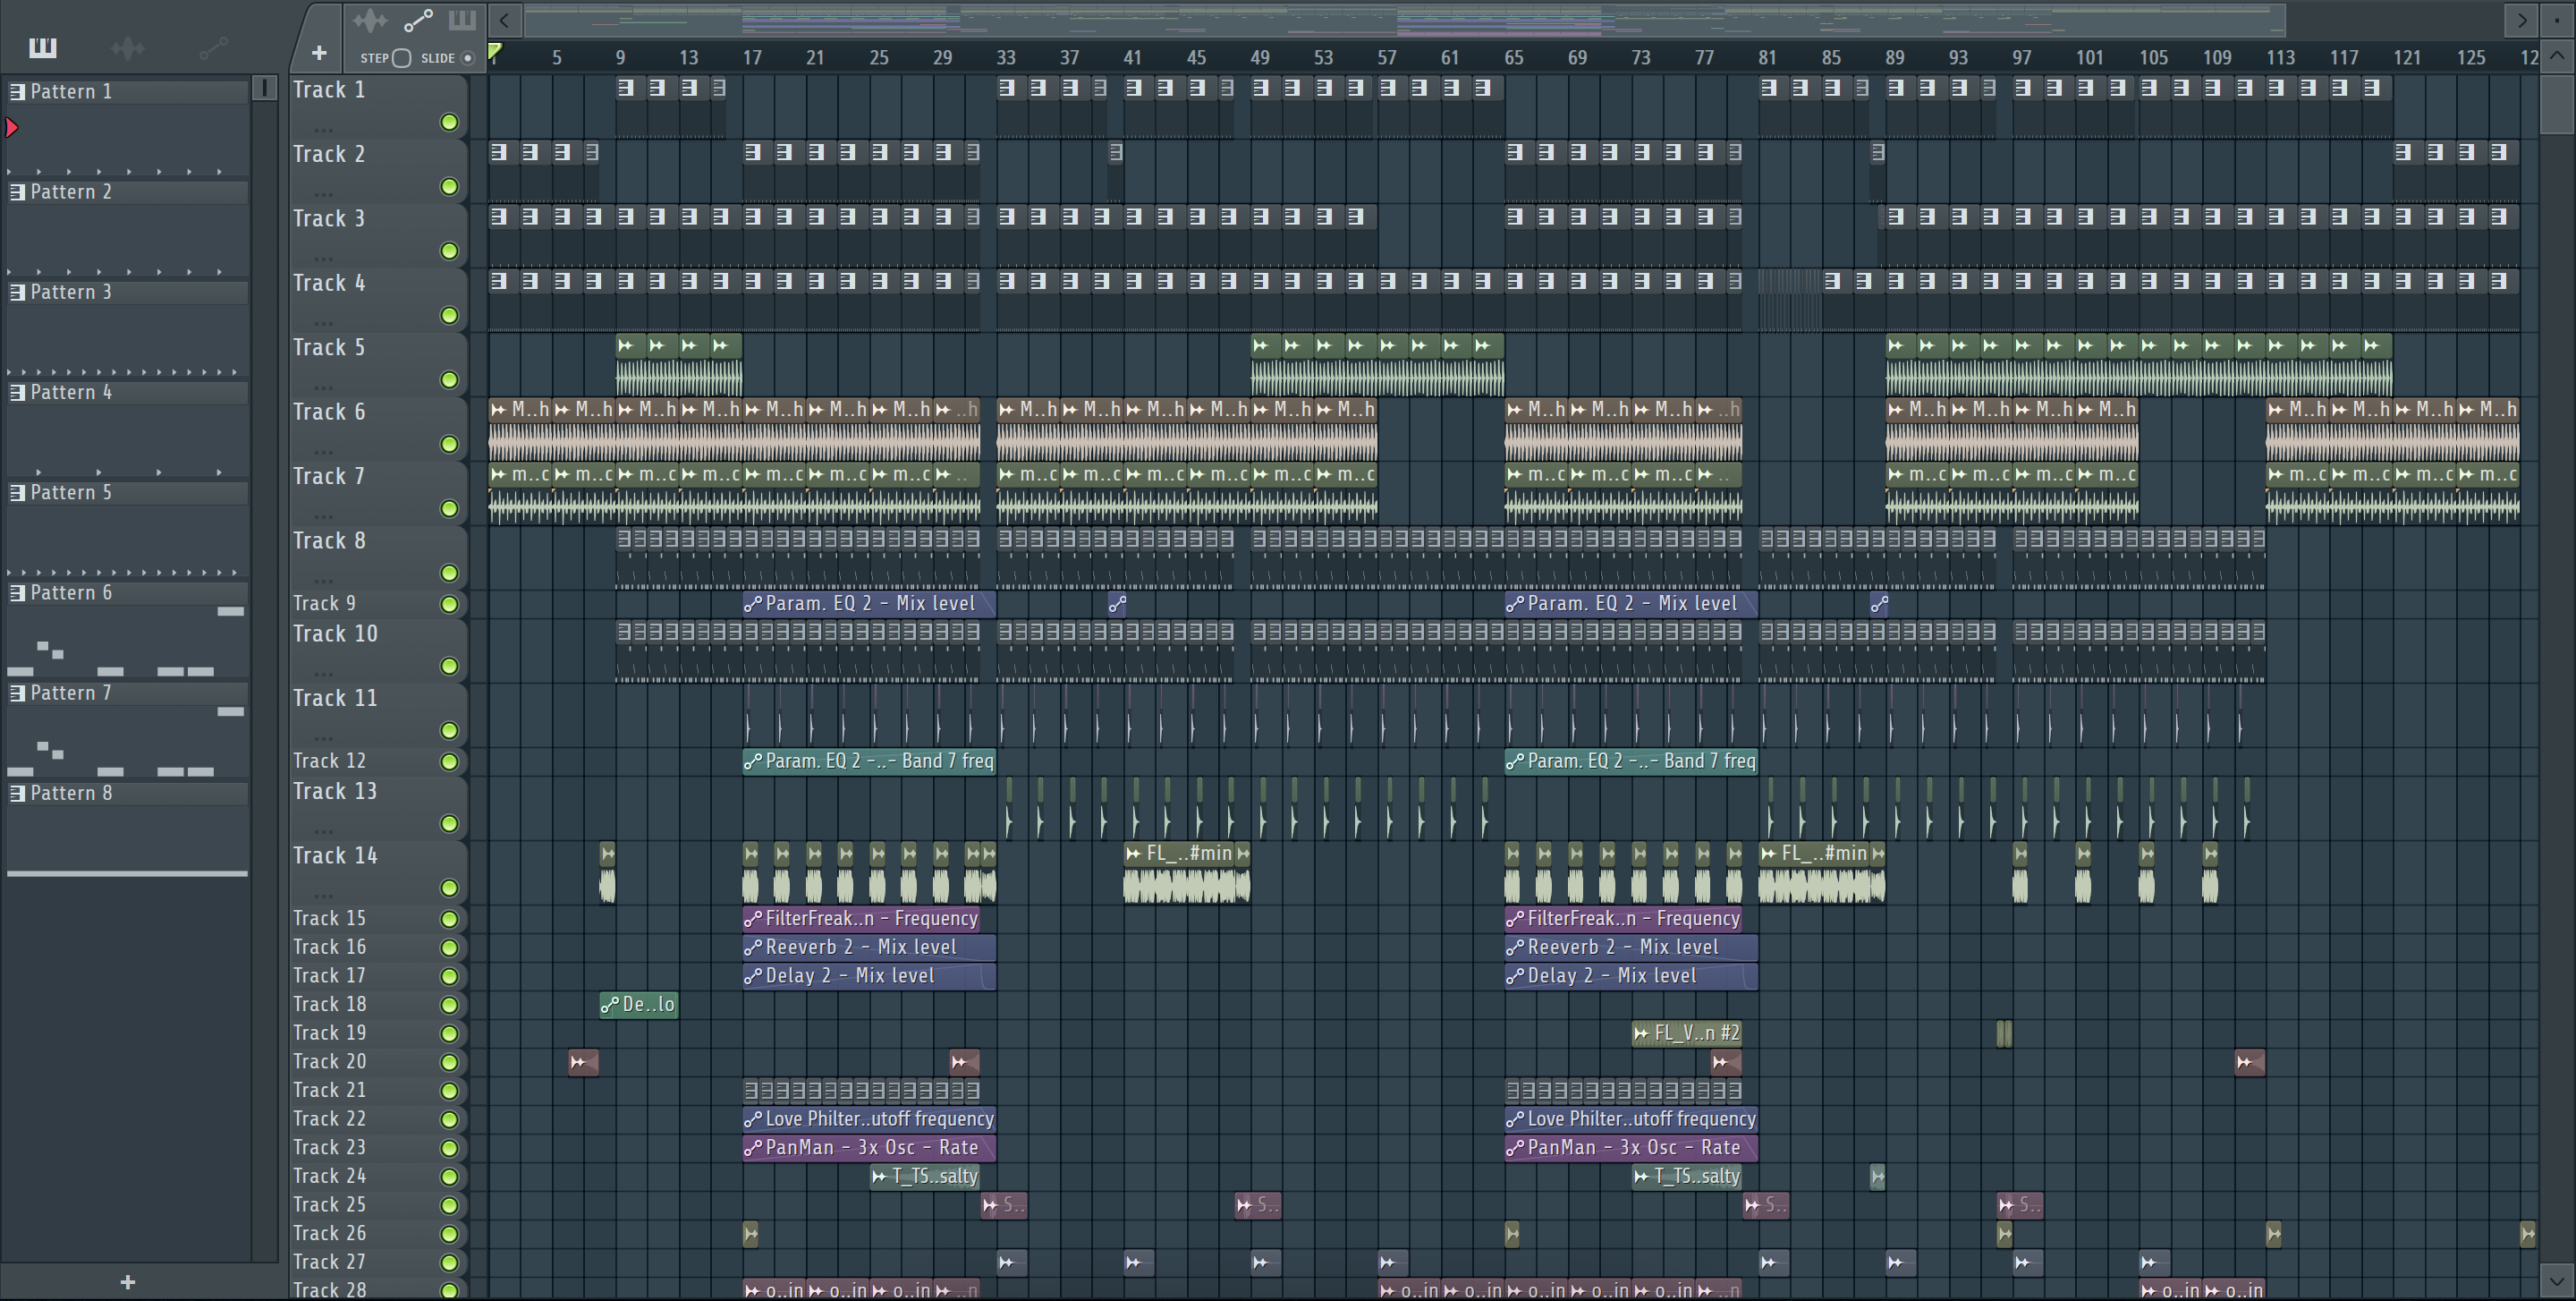The height and width of the screenshot is (1301, 2576).
Task: Click the Pattern 6 icon in the picker
Action: [17, 592]
